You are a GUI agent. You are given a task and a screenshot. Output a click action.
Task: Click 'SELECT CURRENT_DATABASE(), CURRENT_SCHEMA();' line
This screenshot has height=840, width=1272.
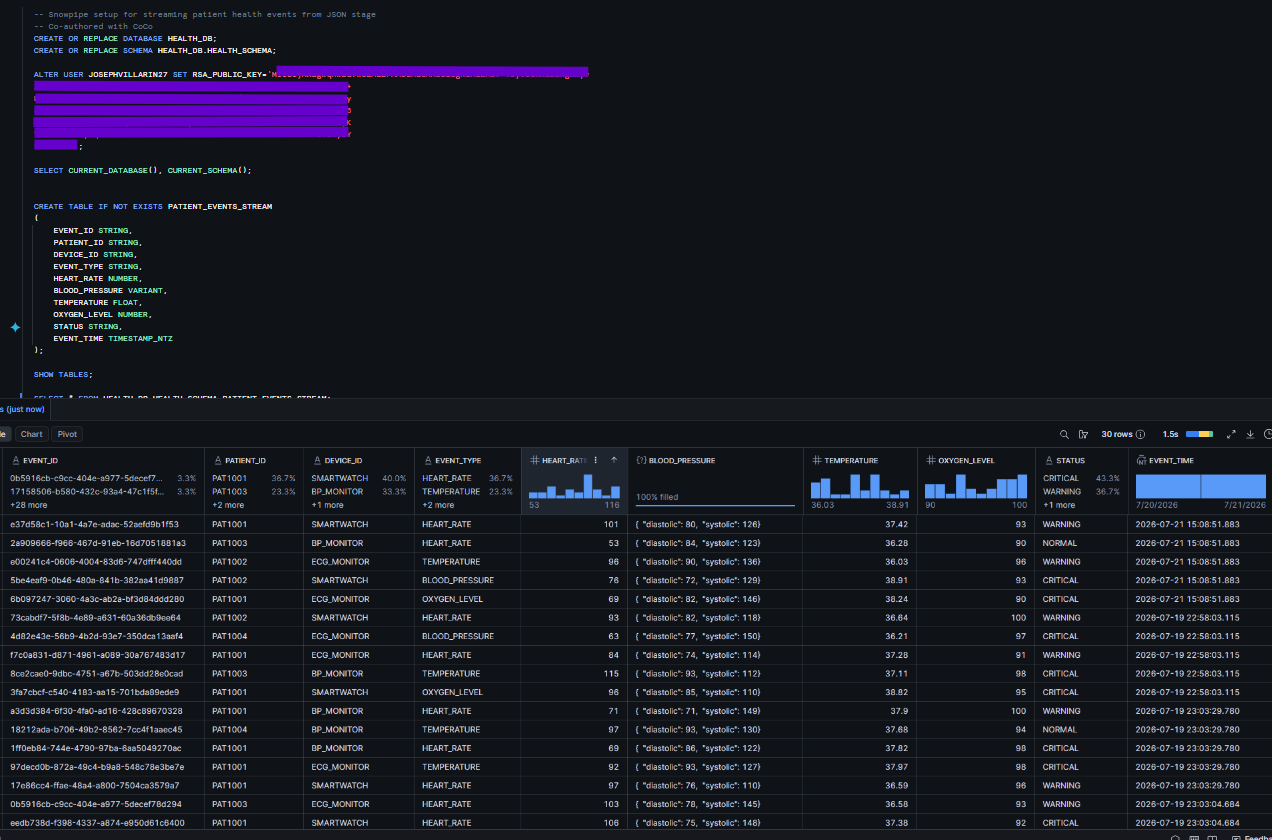coord(143,170)
